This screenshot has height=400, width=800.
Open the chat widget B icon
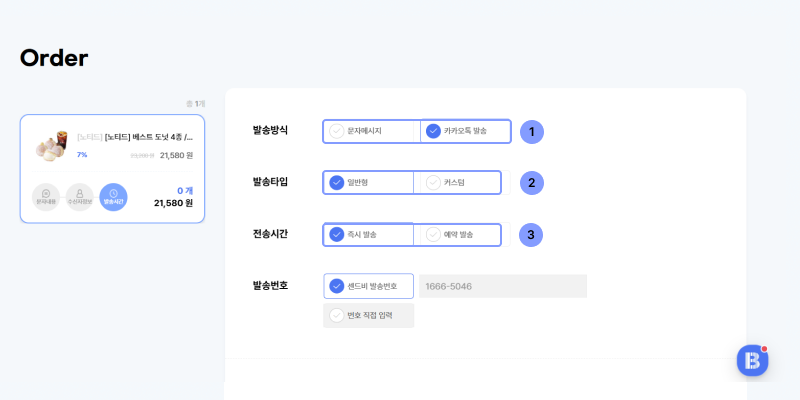click(x=752, y=360)
